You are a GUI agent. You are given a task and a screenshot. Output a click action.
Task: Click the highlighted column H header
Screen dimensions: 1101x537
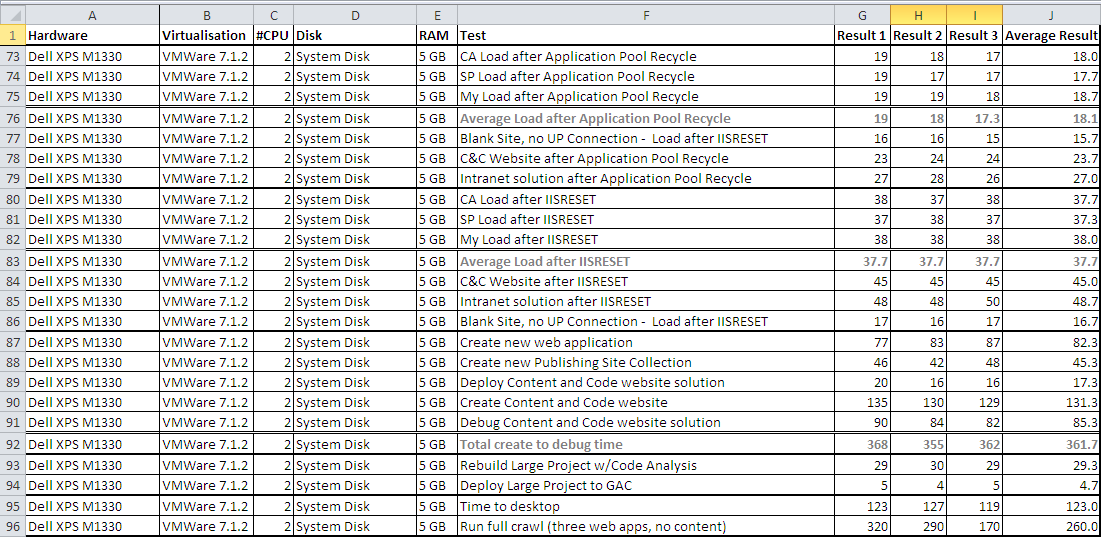point(917,14)
